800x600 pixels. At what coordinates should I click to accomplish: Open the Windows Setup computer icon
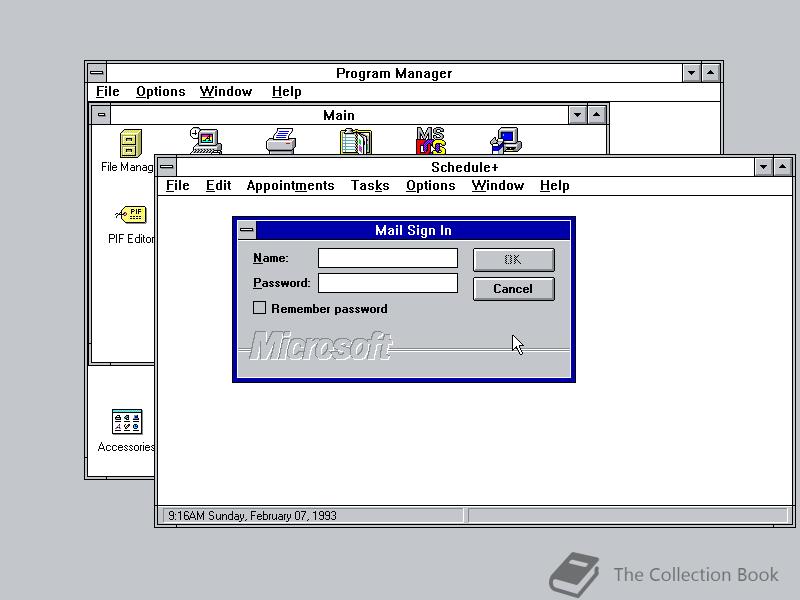coord(506,140)
